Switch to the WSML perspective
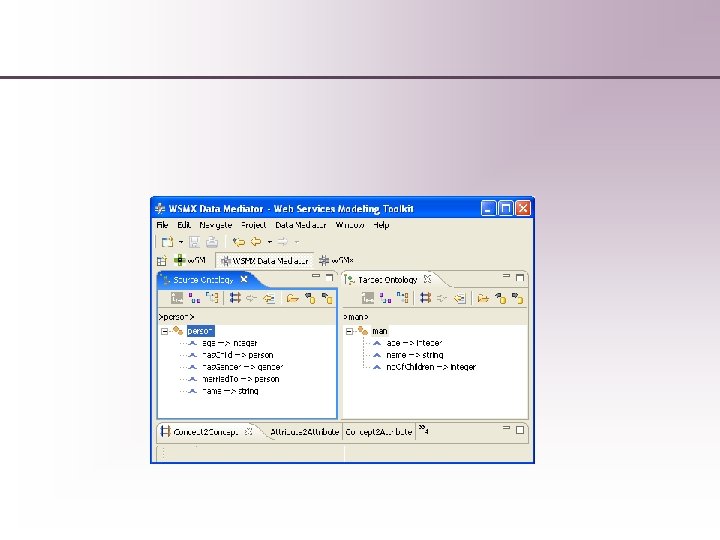This screenshot has width=720, height=540. point(190,260)
